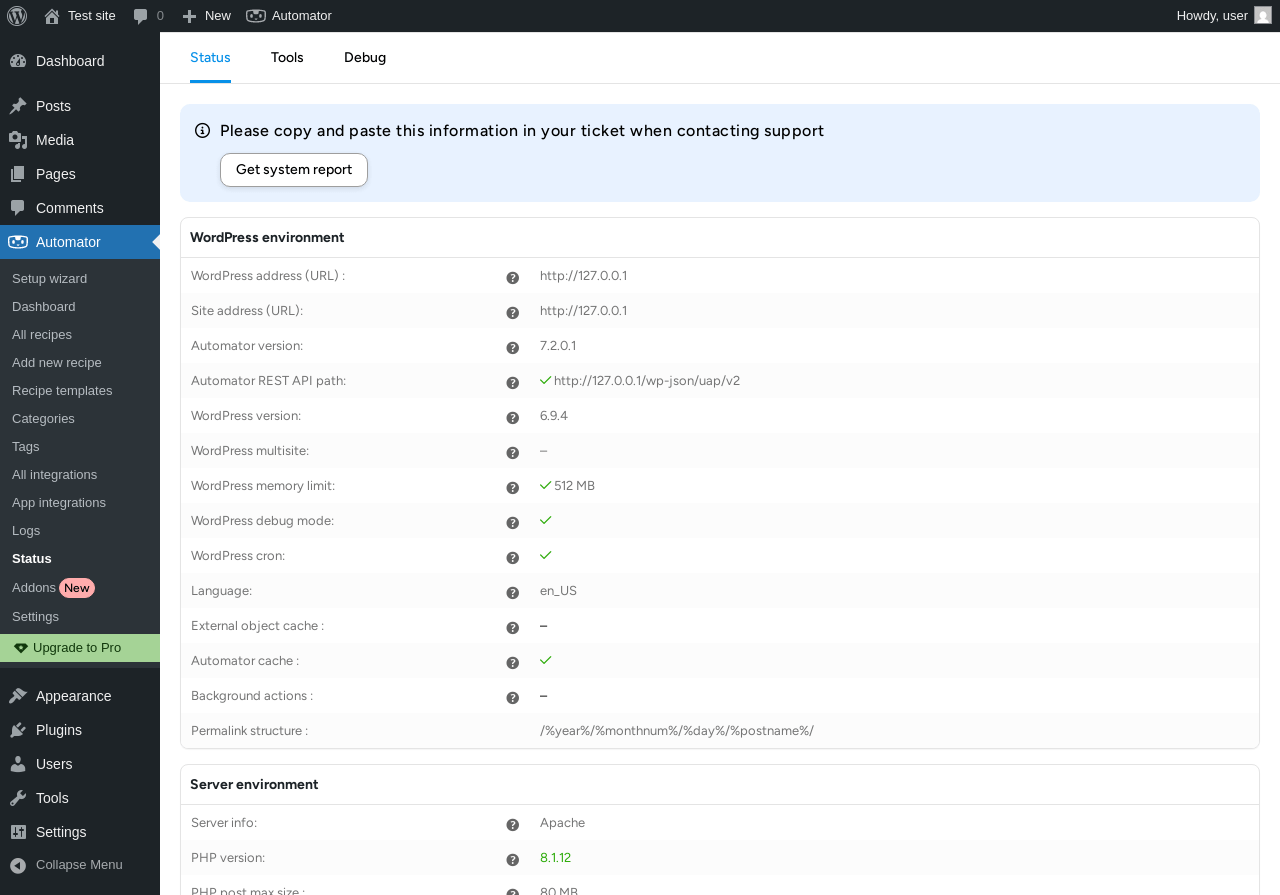1280x895 pixels.
Task: Click help icon for WordPress cron row
Action: click(513, 558)
